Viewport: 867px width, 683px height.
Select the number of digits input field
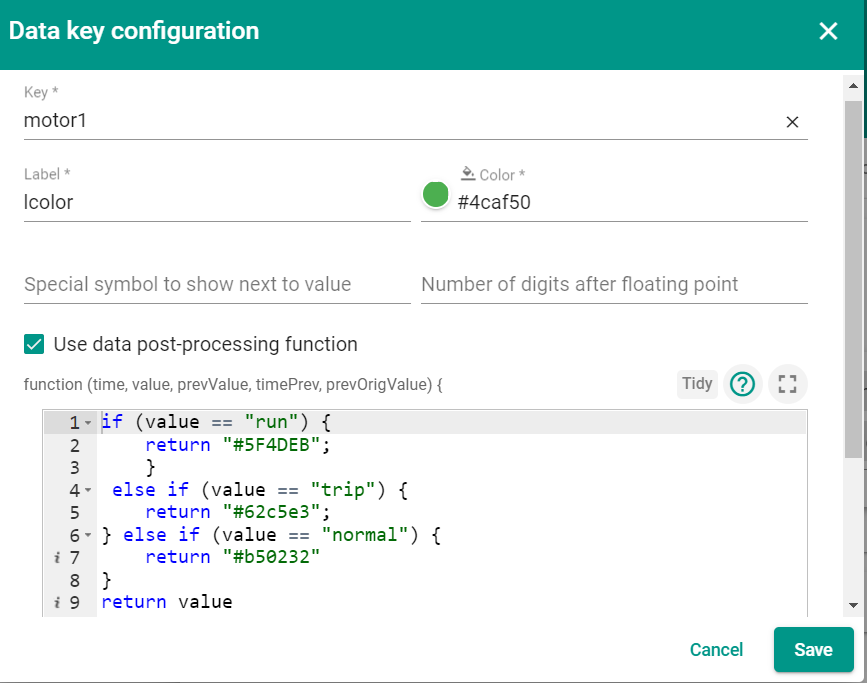[x=600, y=284]
